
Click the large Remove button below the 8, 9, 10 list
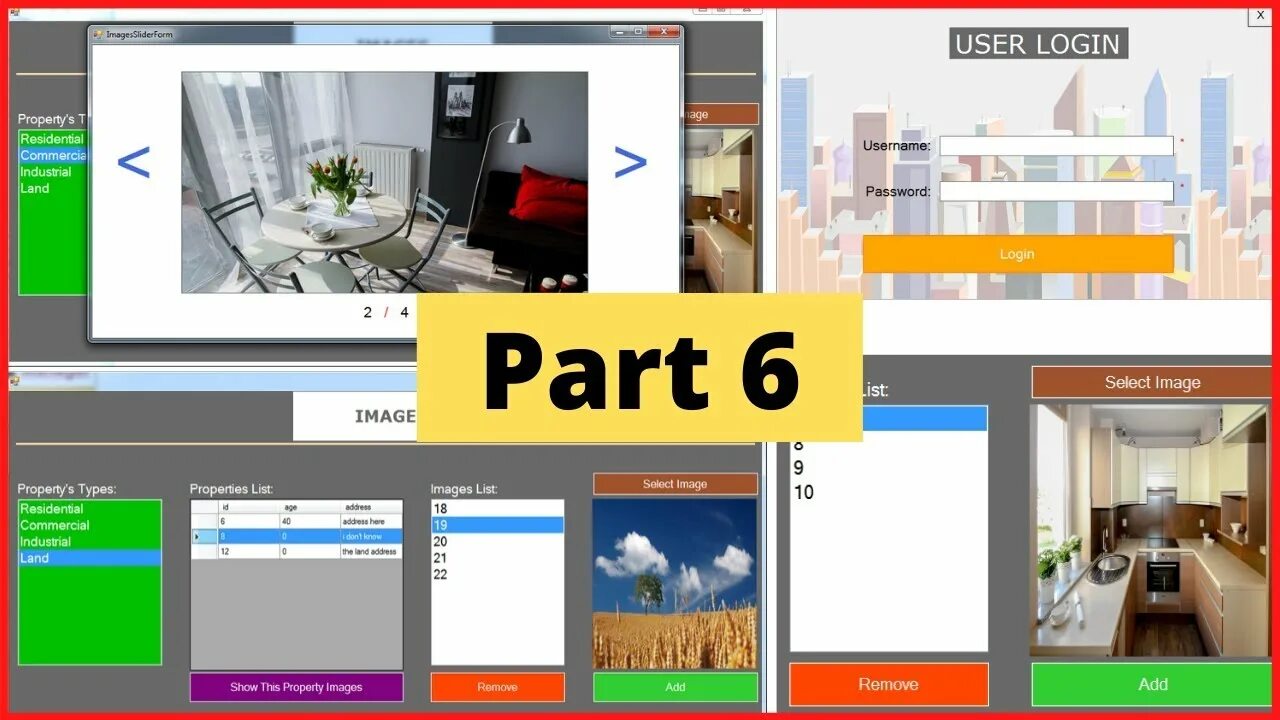(888, 685)
